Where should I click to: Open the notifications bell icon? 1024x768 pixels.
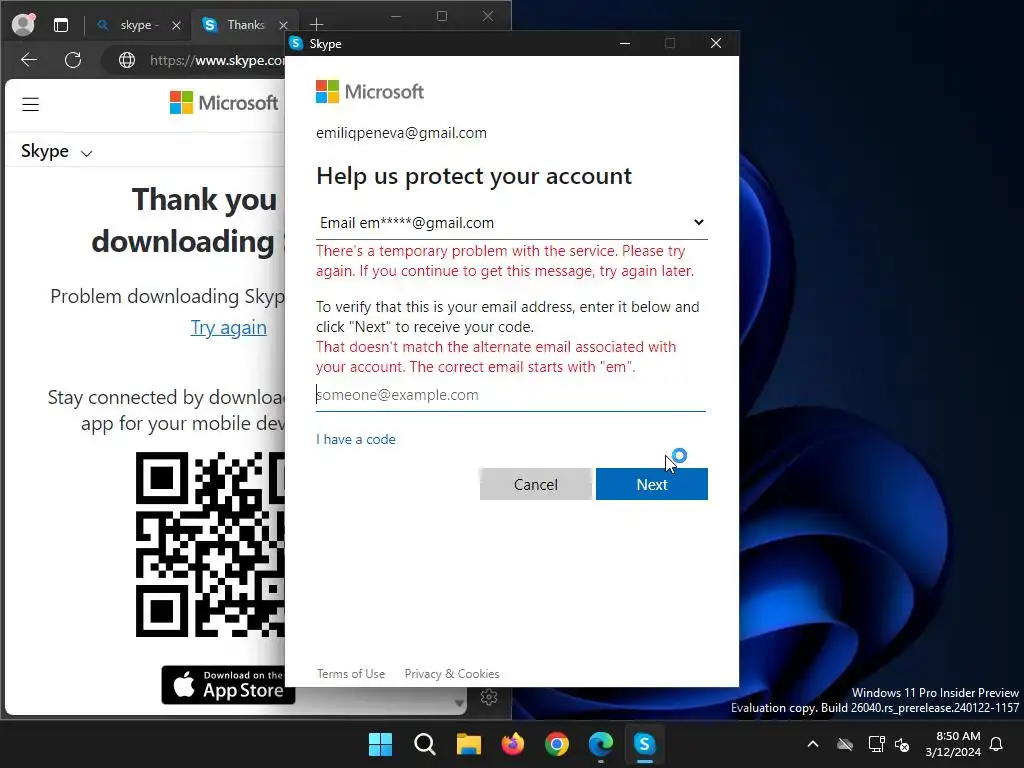point(997,744)
